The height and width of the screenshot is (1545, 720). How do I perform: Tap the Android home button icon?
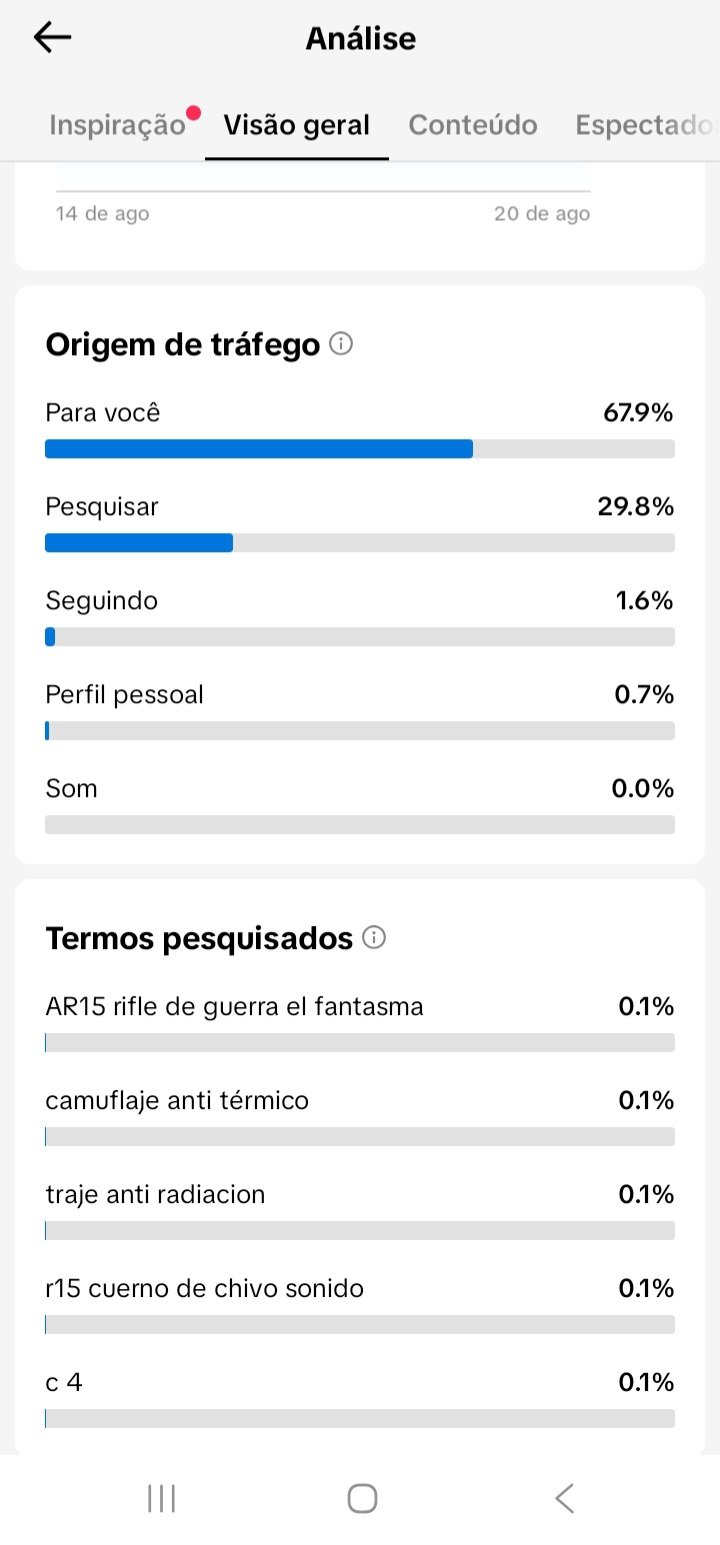pos(362,1498)
